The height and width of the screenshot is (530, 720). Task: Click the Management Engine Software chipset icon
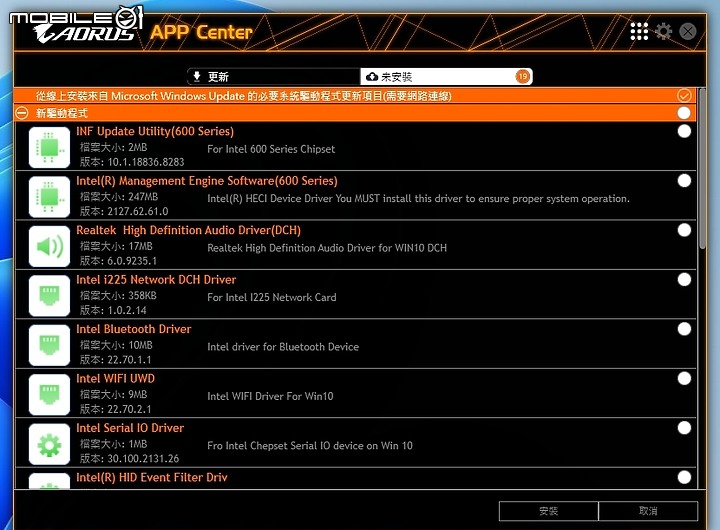(49, 197)
